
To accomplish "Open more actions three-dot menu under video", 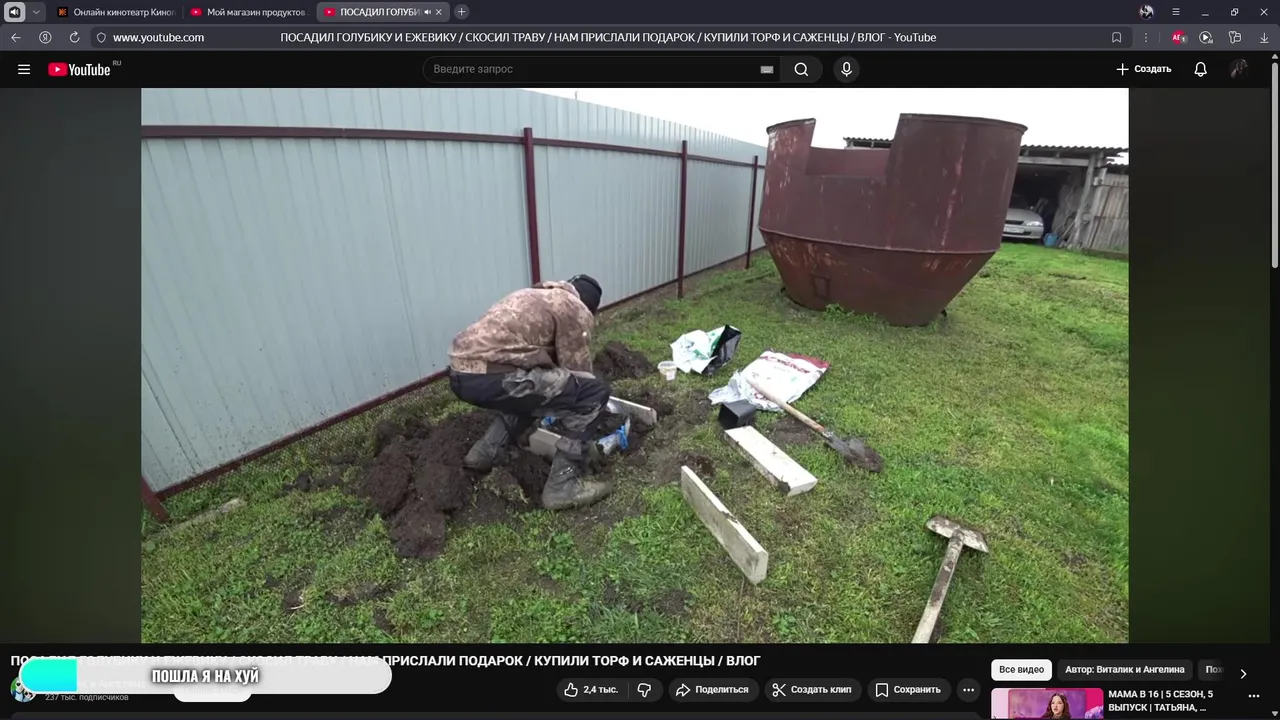I will (968, 690).
